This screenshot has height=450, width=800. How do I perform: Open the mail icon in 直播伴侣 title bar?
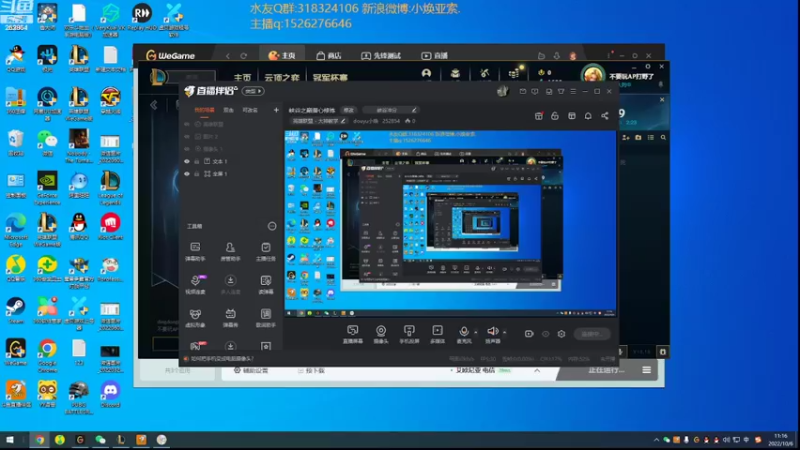pyautogui.click(x=522, y=92)
